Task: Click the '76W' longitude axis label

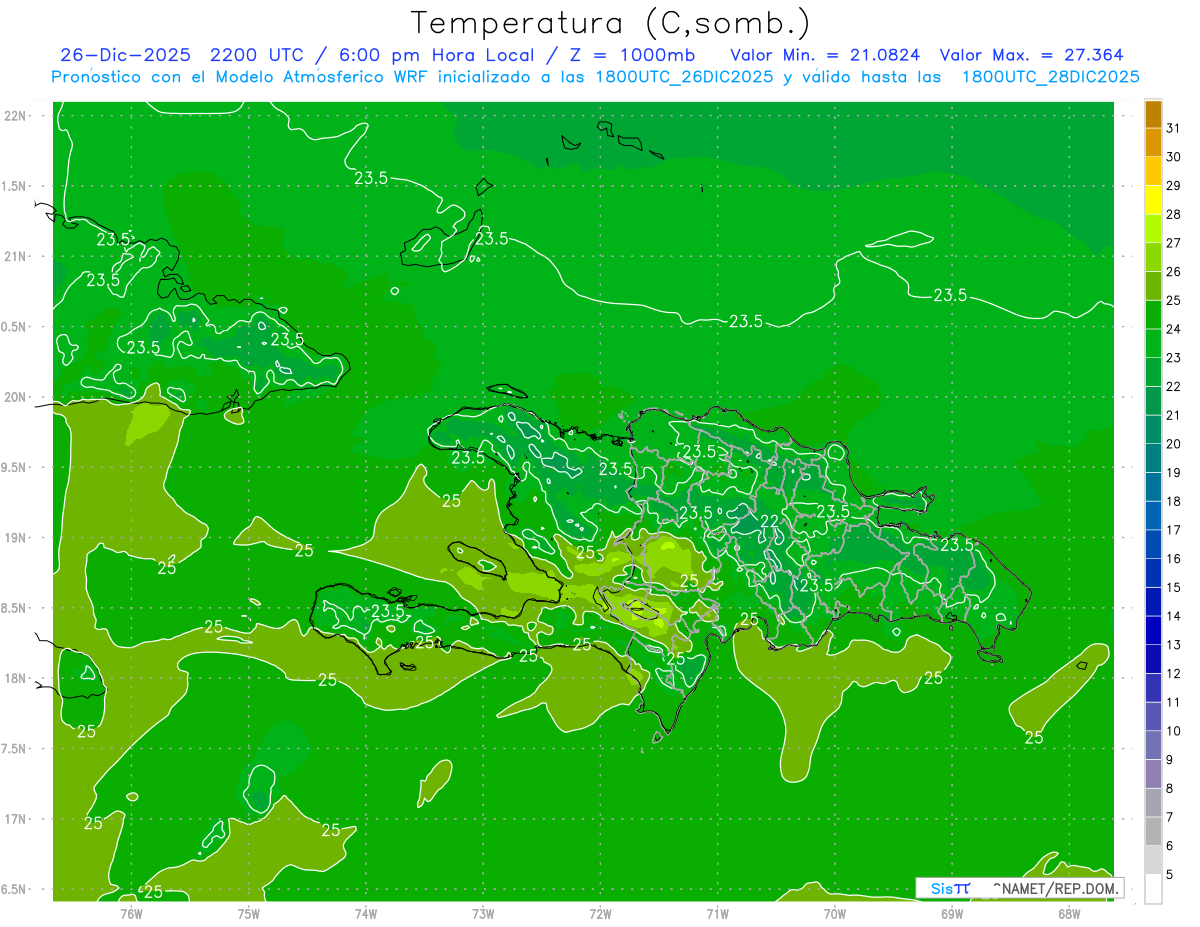Action: (131, 914)
